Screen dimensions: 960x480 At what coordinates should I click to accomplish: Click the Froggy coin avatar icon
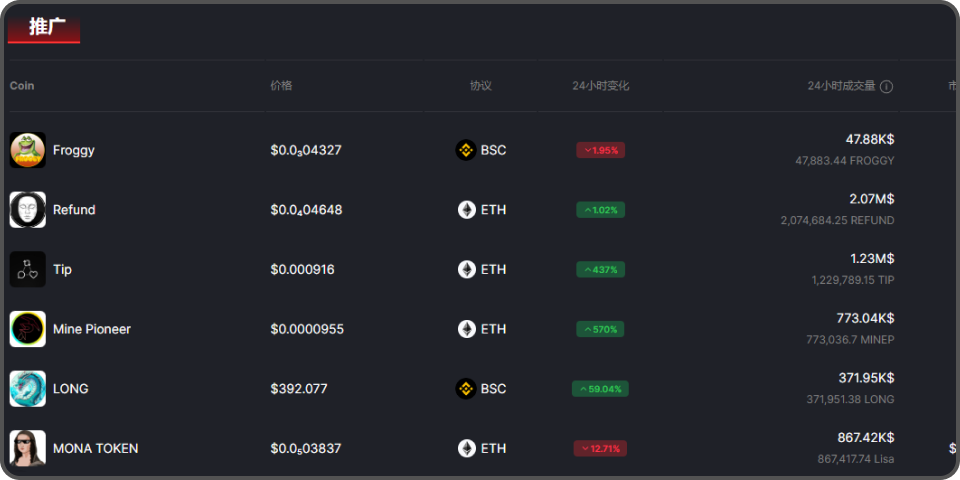28,150
